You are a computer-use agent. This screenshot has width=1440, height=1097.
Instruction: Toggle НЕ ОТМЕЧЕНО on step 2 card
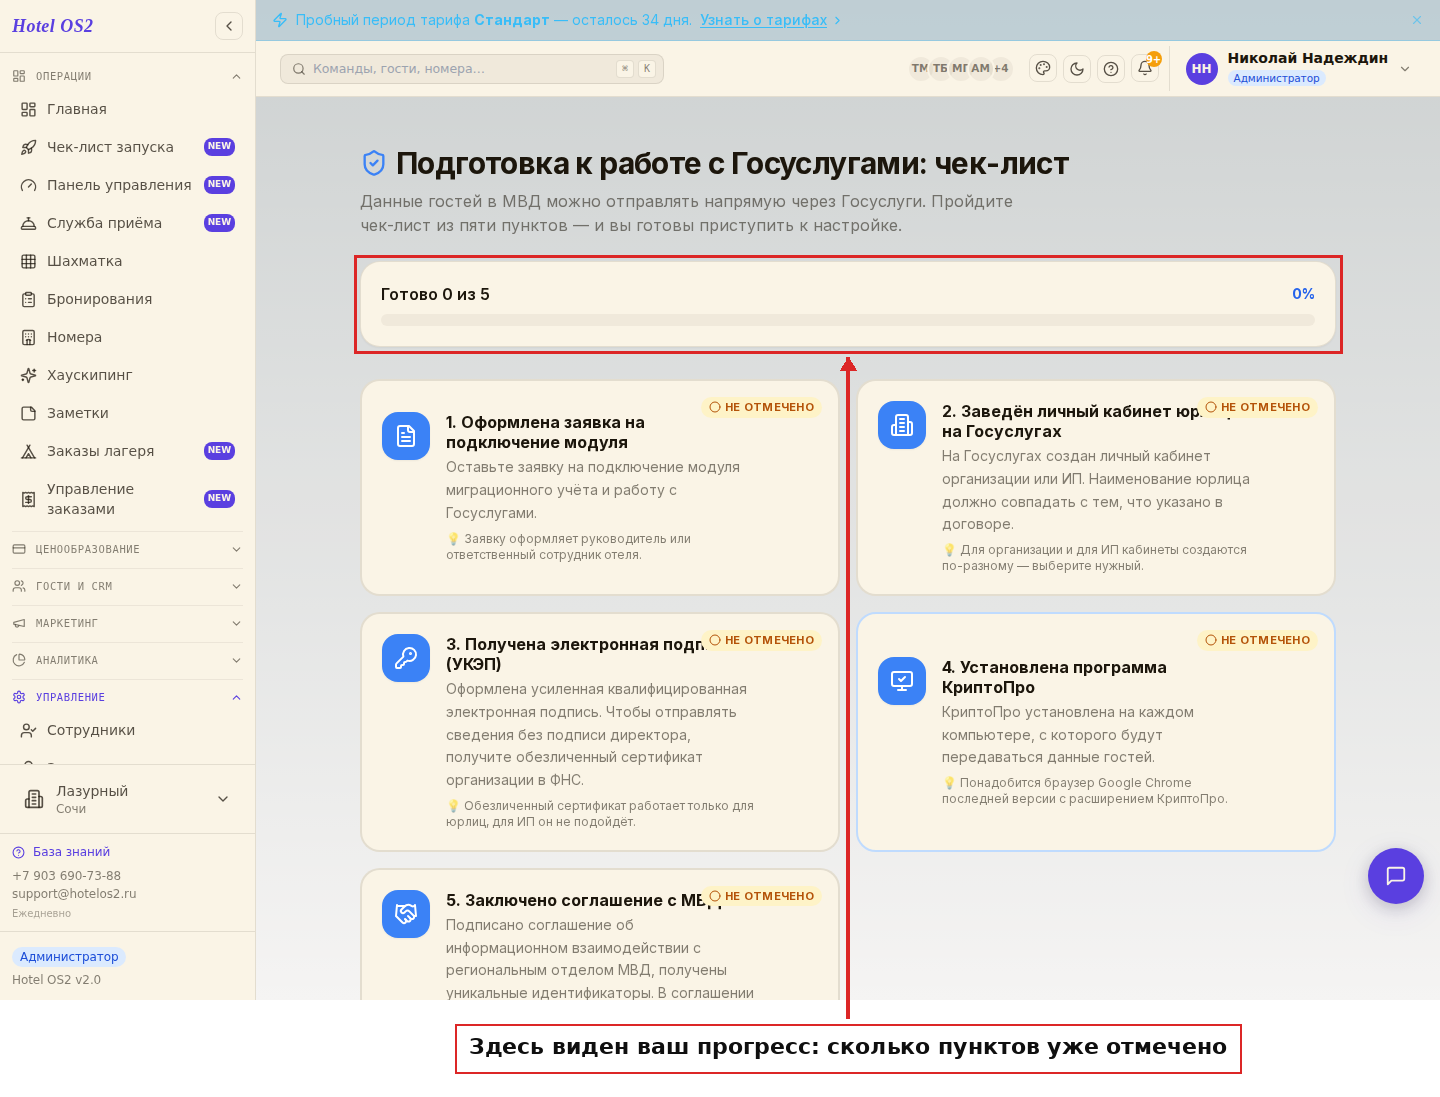pyautogui.click(x=1258, y=407)
